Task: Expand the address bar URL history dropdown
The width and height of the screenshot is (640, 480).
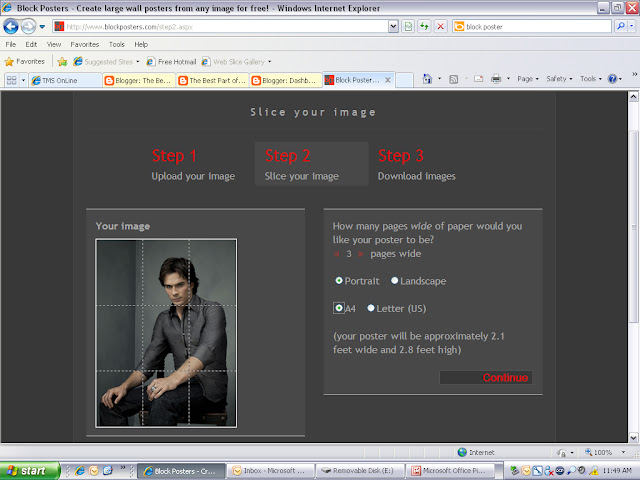Action: pyautogui.click(x=393, y=27)
